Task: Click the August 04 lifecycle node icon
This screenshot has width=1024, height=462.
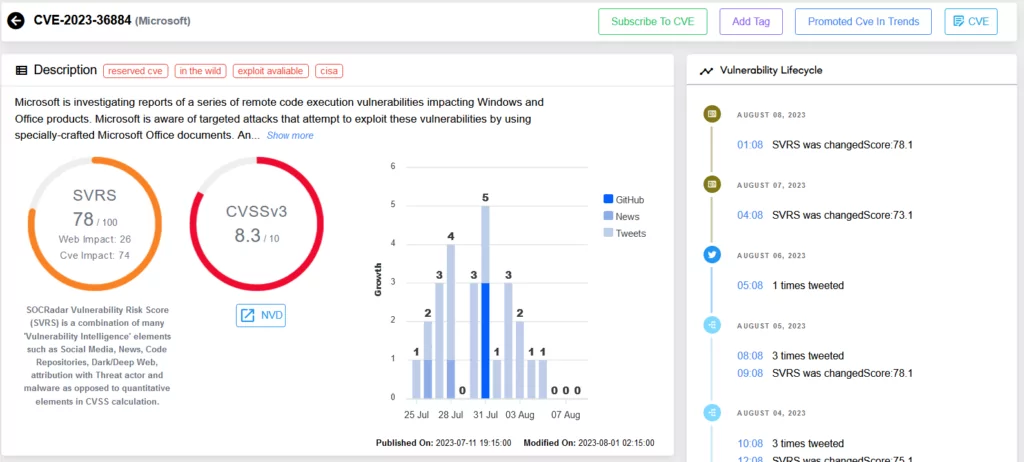Action: click(712, 412)
